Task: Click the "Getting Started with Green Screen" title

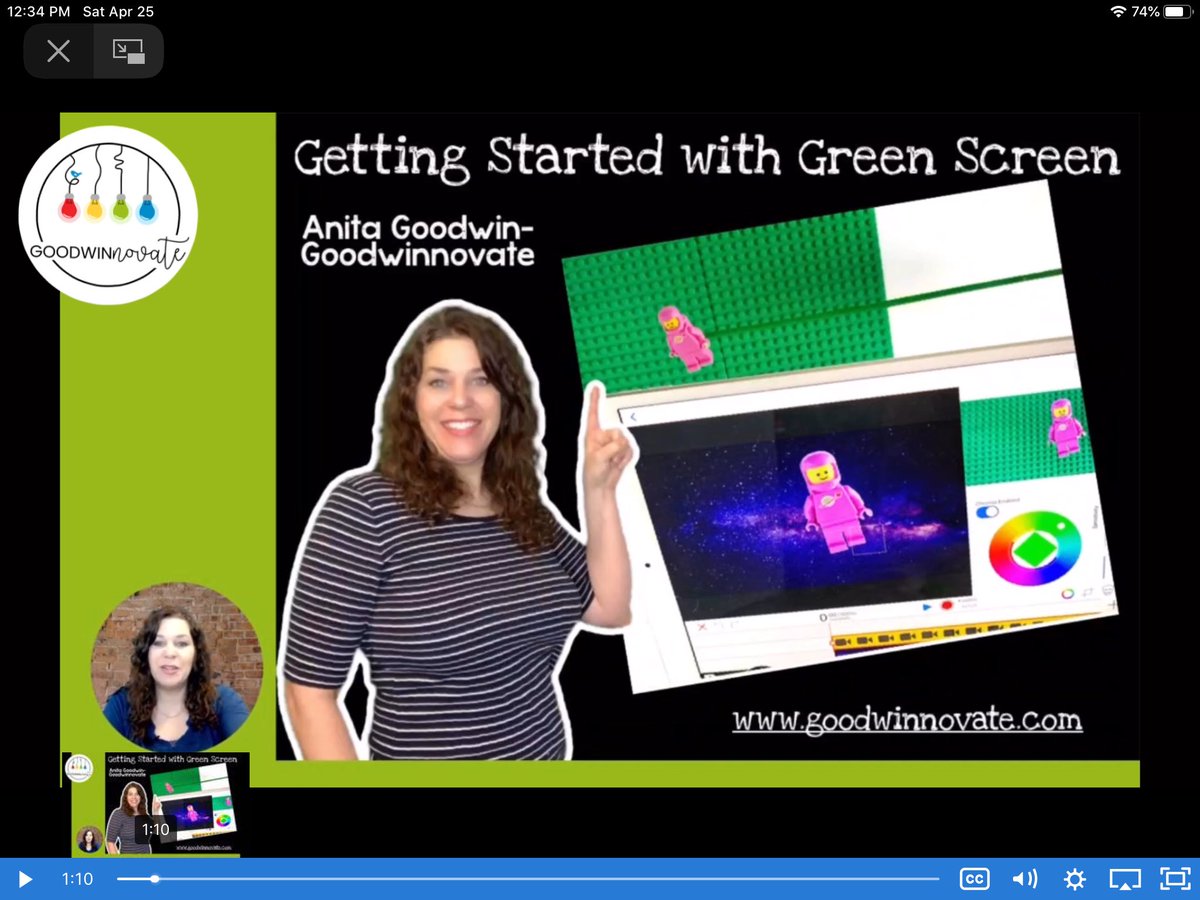Action: click(706, 158)
